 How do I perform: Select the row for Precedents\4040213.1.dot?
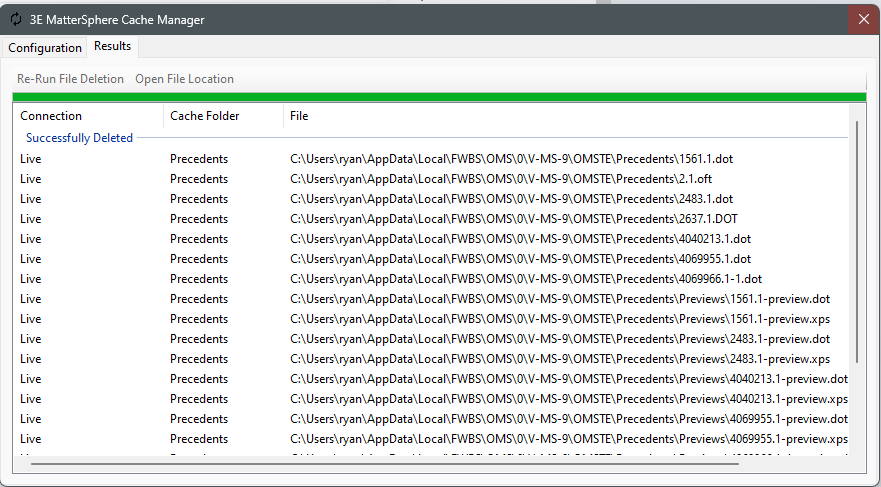point(431,239)
